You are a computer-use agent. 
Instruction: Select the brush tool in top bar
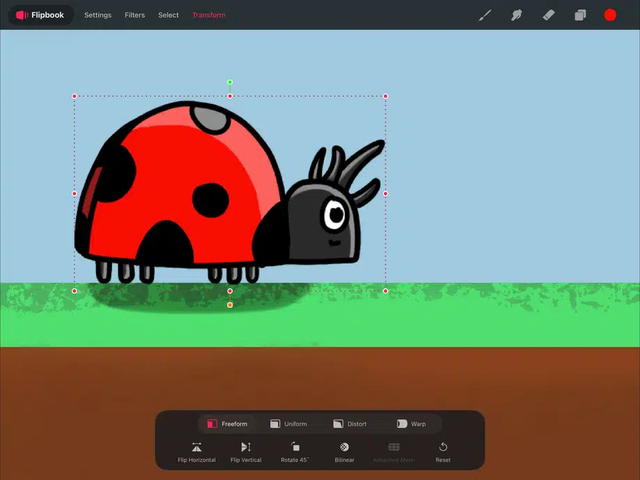click(x=485, y=15)
